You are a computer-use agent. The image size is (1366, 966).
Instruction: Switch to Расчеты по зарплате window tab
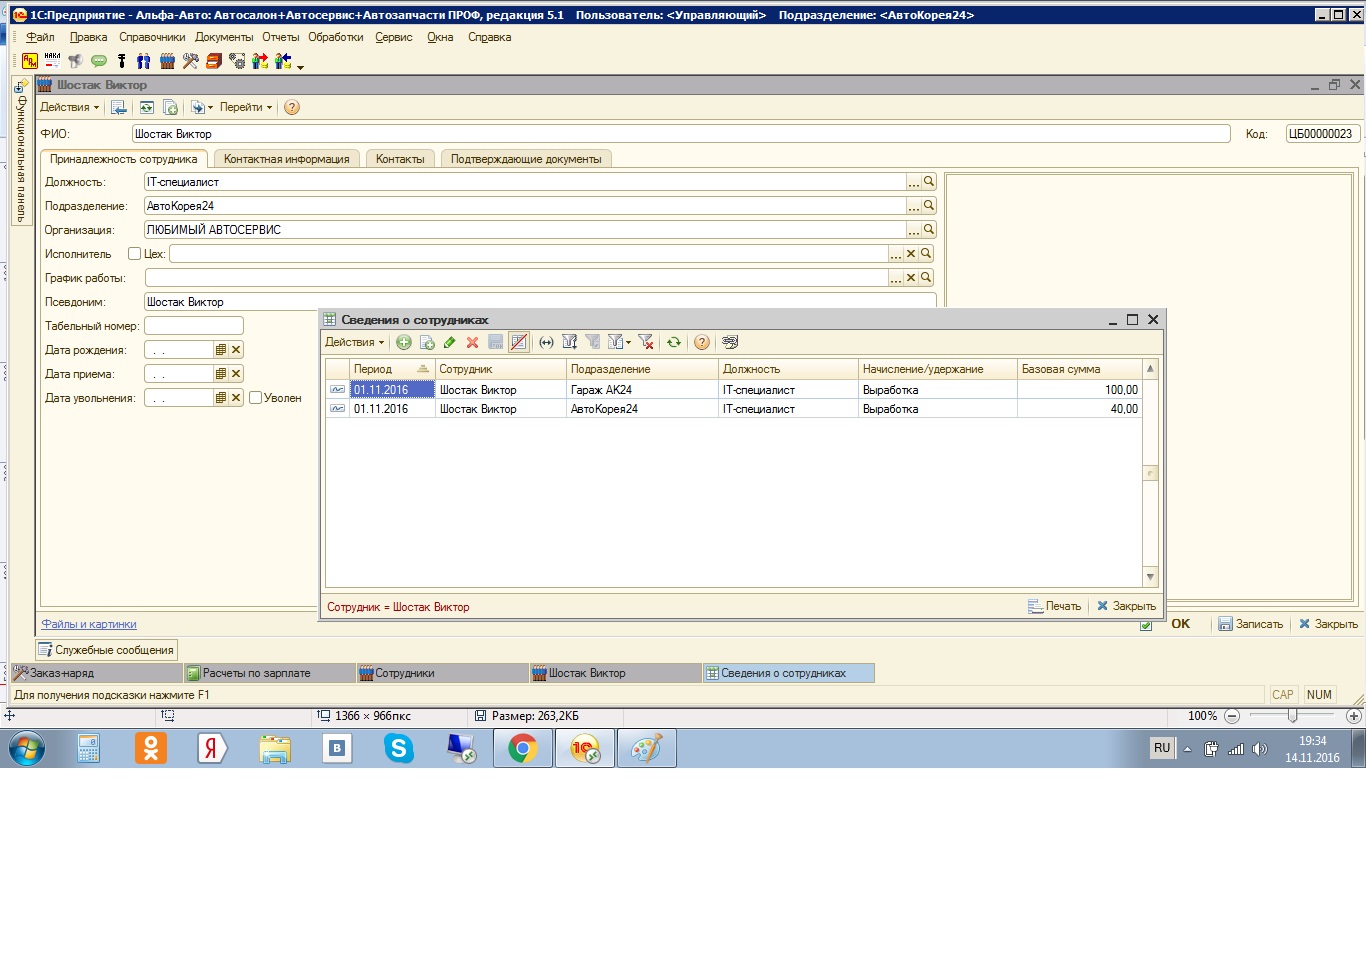click(x=269, y=673)
